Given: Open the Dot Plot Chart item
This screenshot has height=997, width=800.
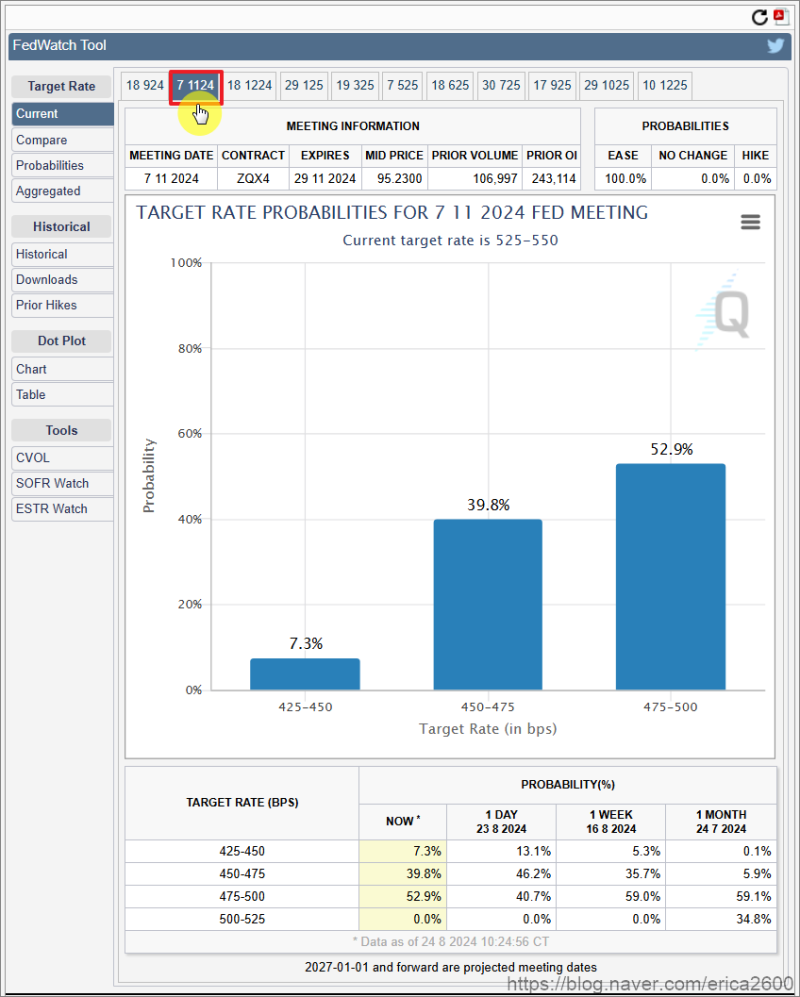Looking at the screenshot, I should [x=62, y=369].
